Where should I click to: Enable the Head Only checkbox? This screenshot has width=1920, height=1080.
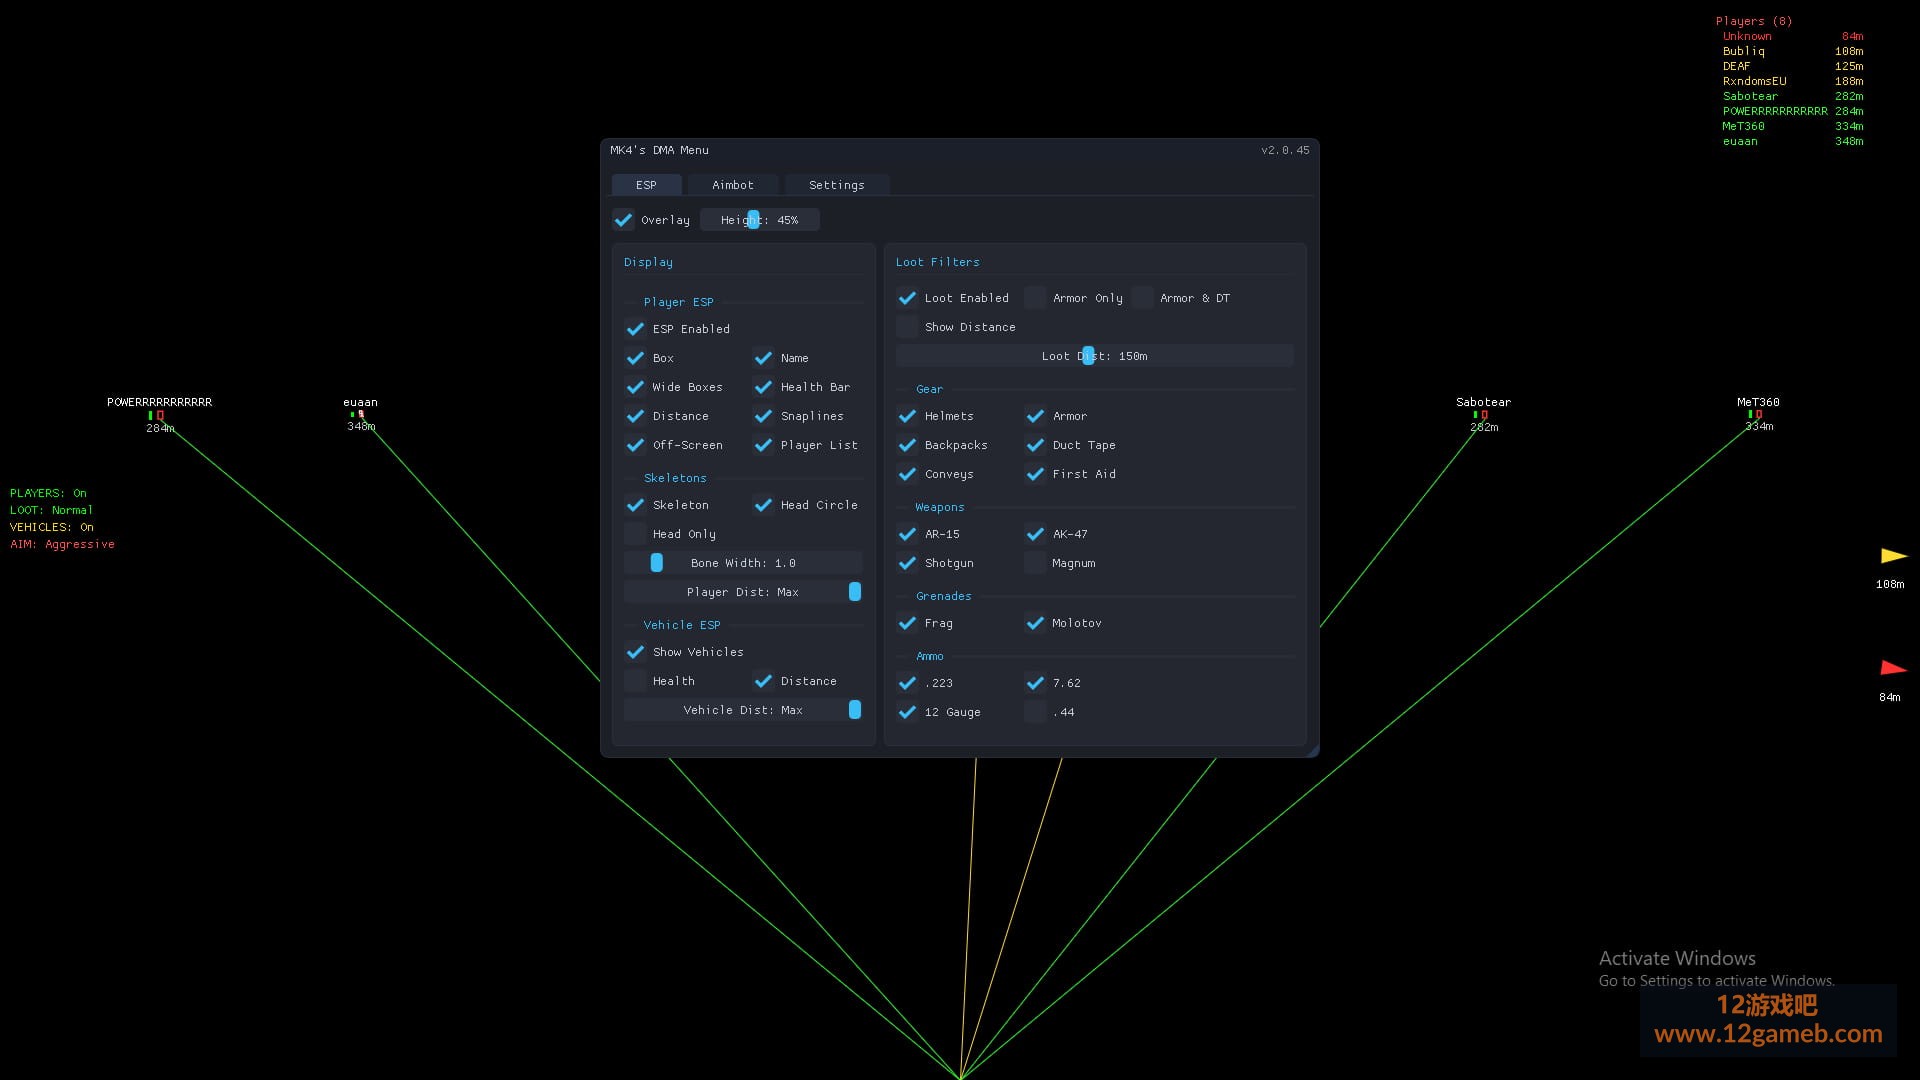point(635,534)
